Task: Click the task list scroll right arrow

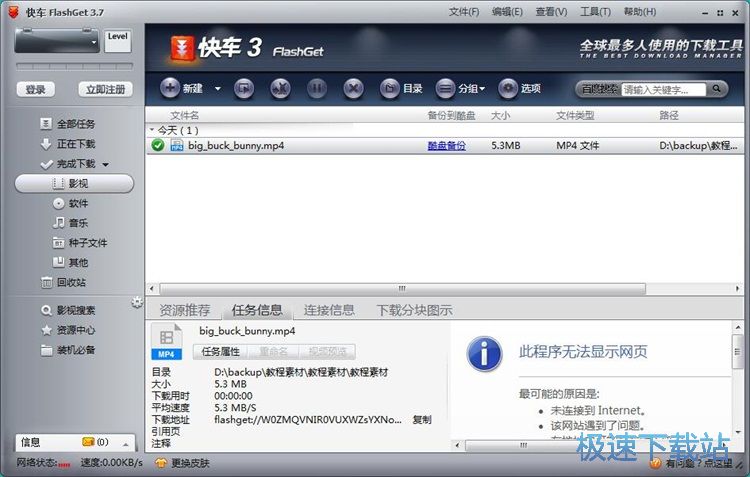Action: [x=738, y=288]
